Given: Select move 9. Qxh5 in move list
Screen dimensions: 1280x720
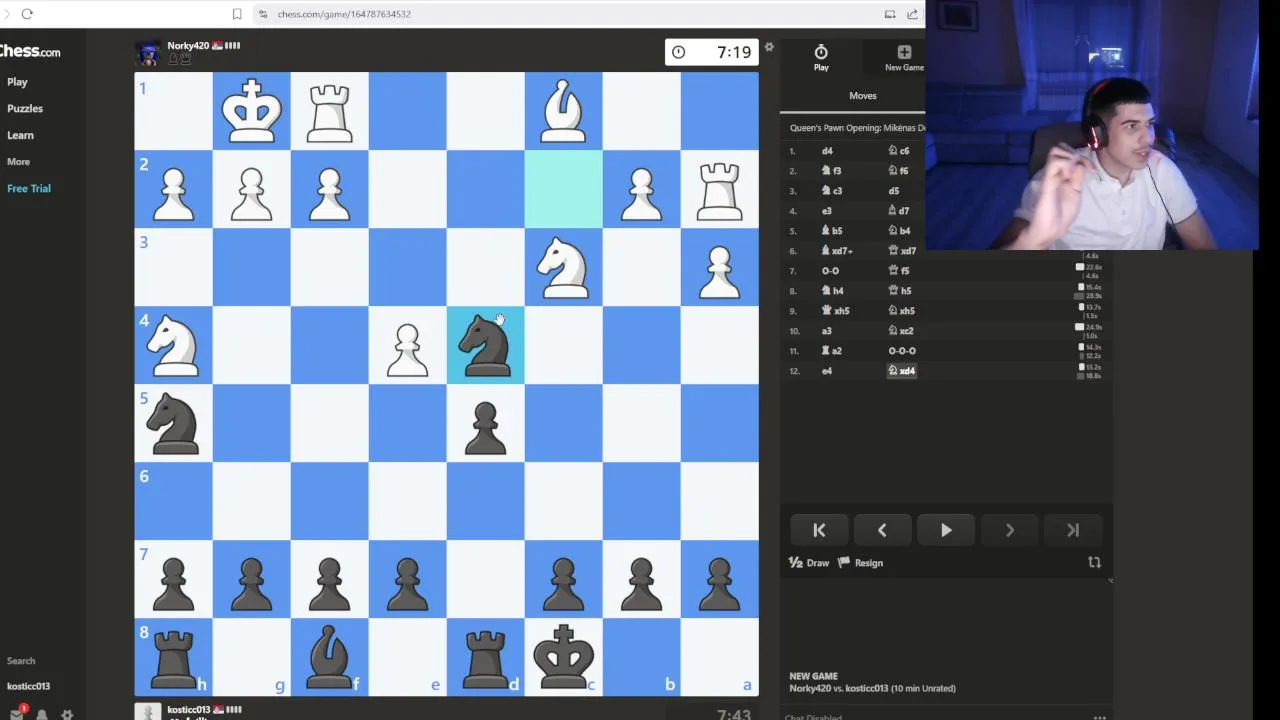Looking at the screenshot, I should [x=835, y=311].
